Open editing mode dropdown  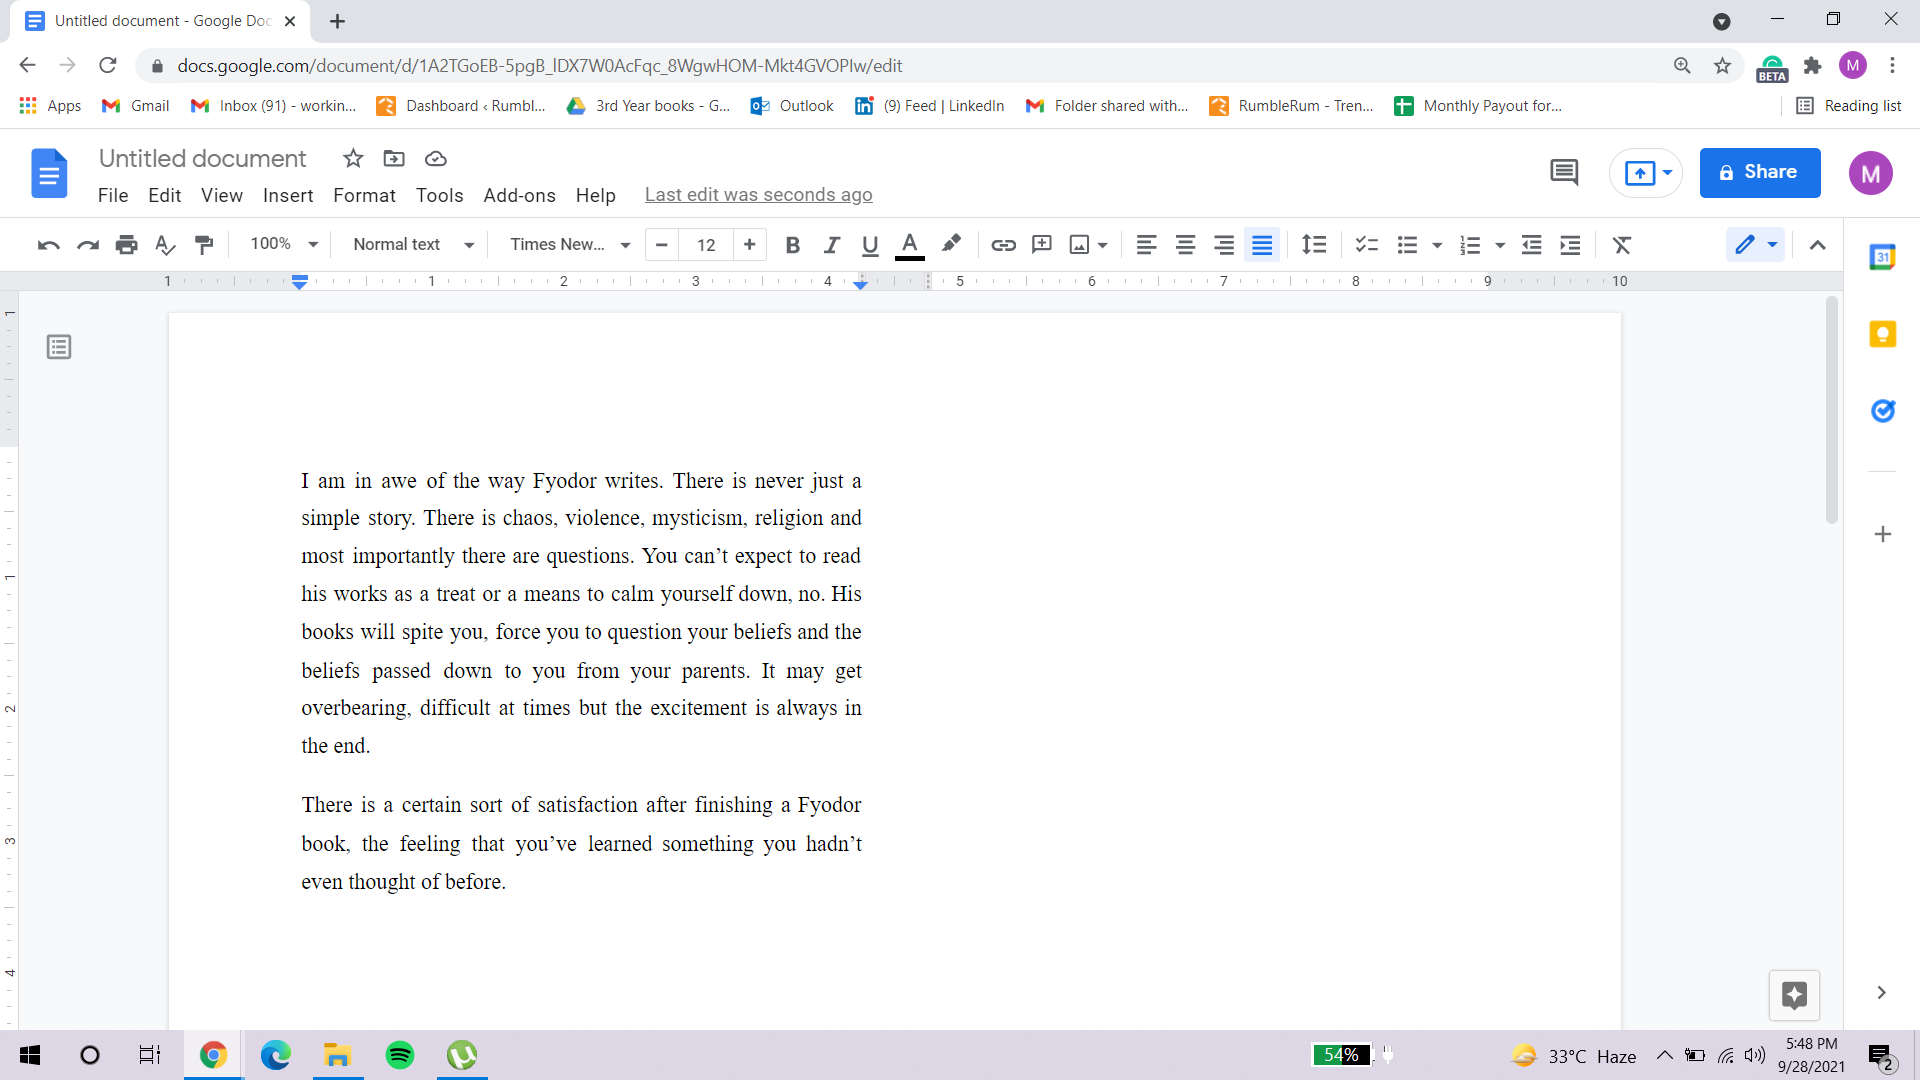tap(1755, 245)
